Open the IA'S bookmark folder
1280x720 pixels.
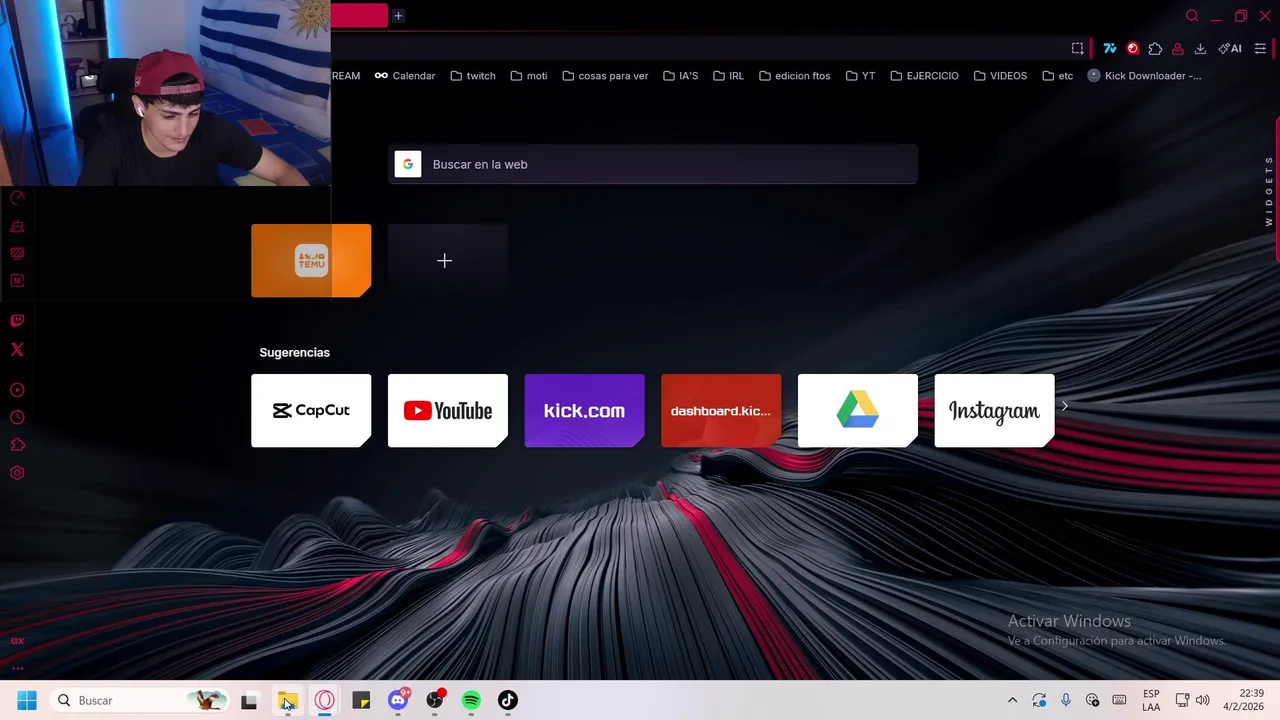[681, 76]
